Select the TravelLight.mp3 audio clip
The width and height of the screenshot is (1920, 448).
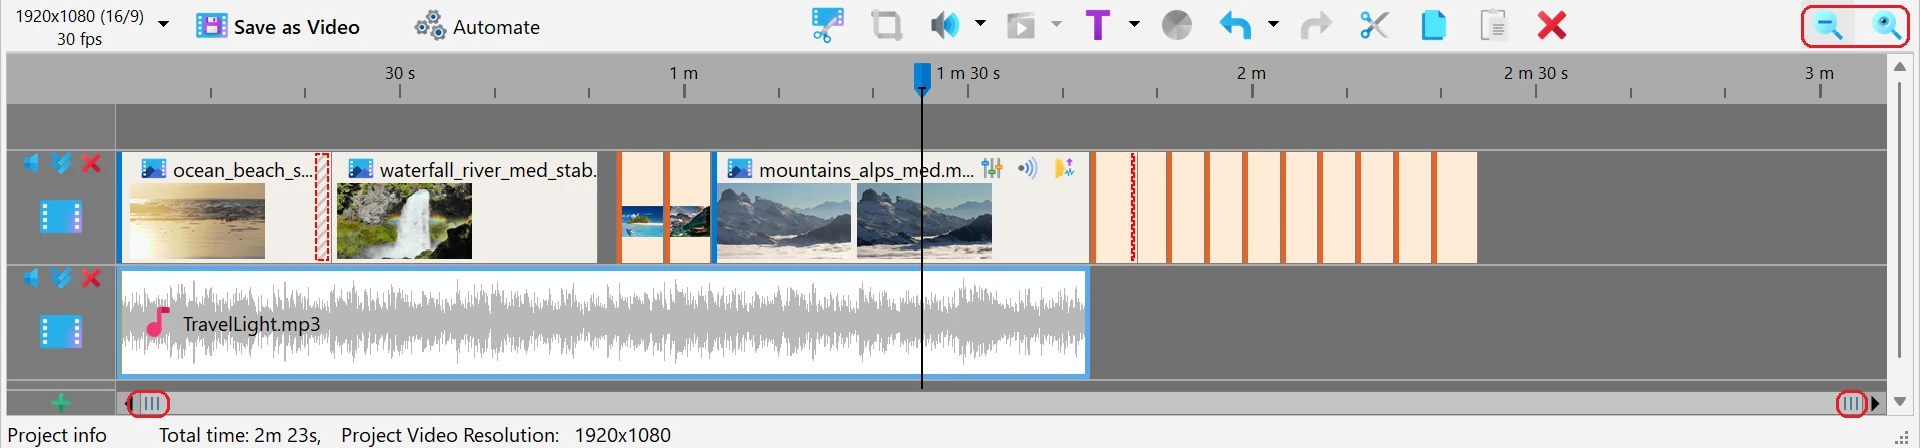[604, 323]
